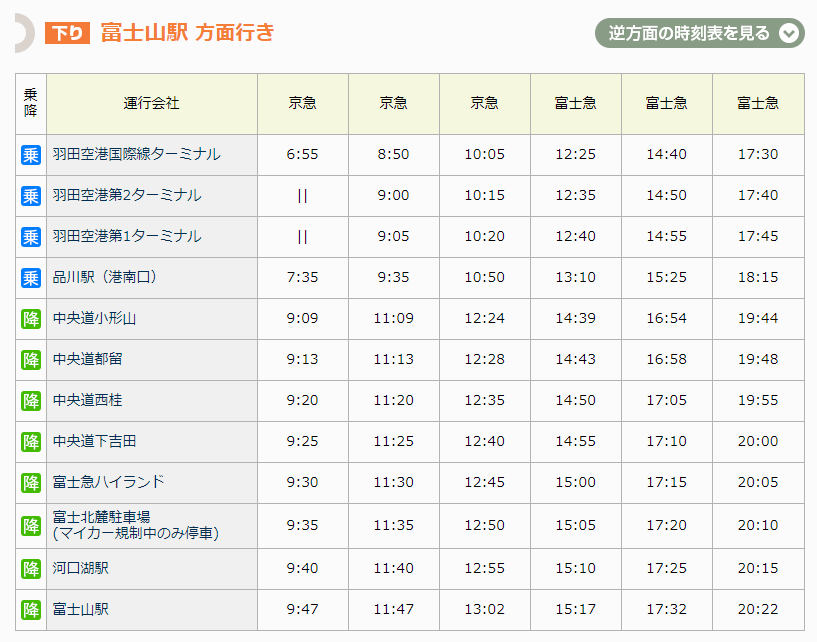The width and height of the screenshot is (817, 642).
Task: Click the 降 icon for 中央道都留
Action: pyautogui.click(x=31, y=360)
